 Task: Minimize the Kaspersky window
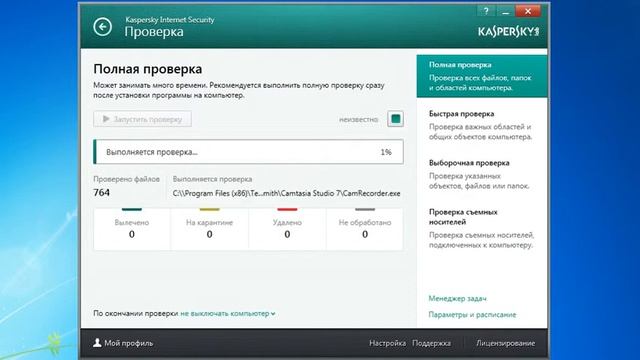tap(505, 11)
